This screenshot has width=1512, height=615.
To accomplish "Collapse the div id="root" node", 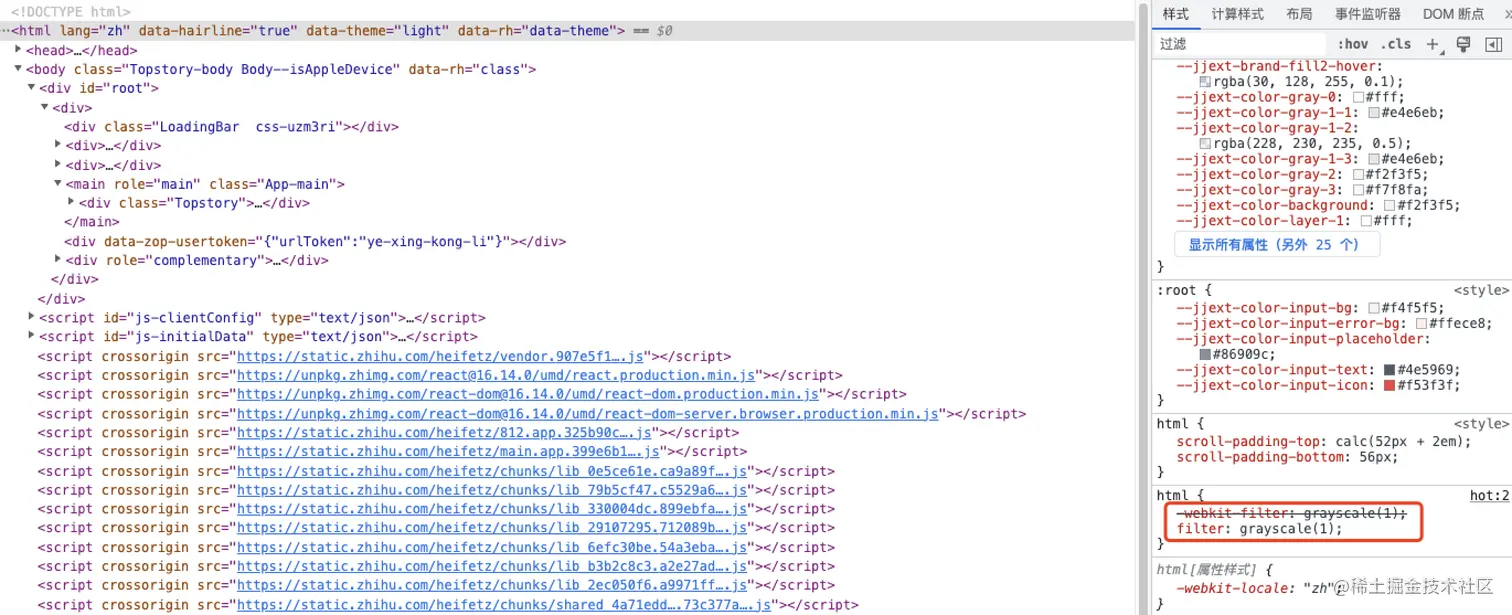I will click(32, 88).
